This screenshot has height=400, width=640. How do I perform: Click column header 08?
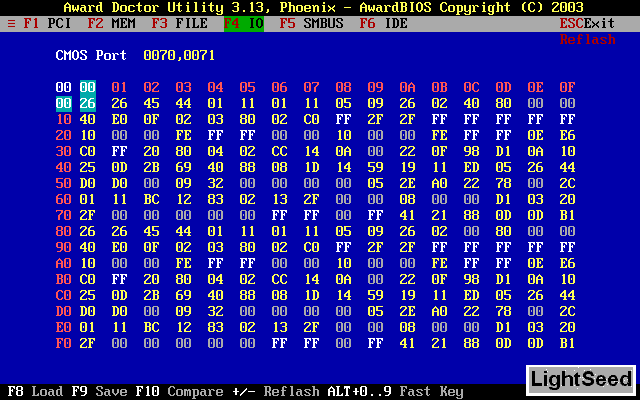point(343,87)
